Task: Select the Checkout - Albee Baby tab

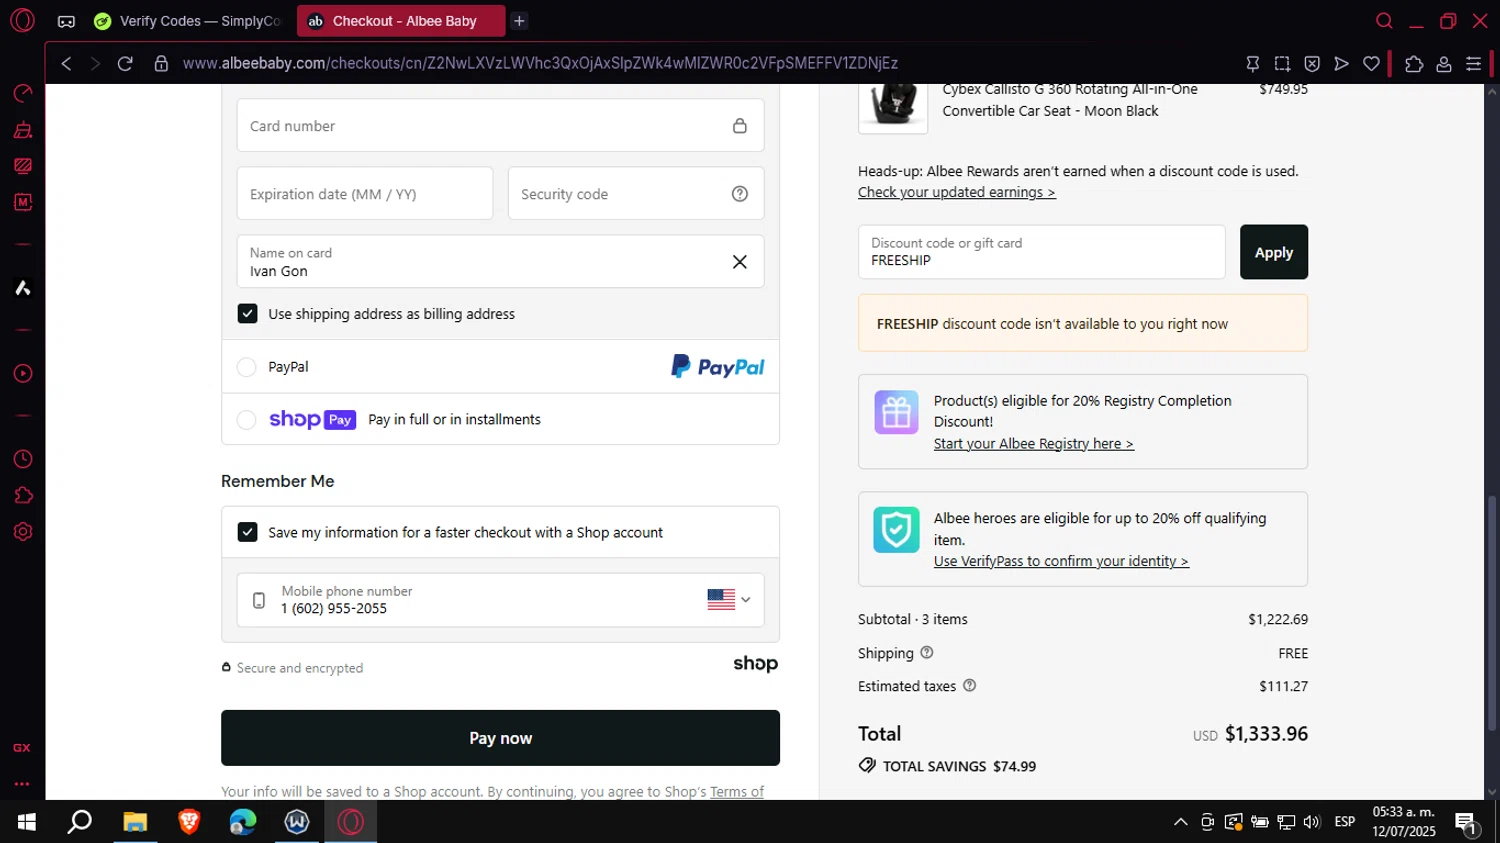Action: click(x=400, y=21)
